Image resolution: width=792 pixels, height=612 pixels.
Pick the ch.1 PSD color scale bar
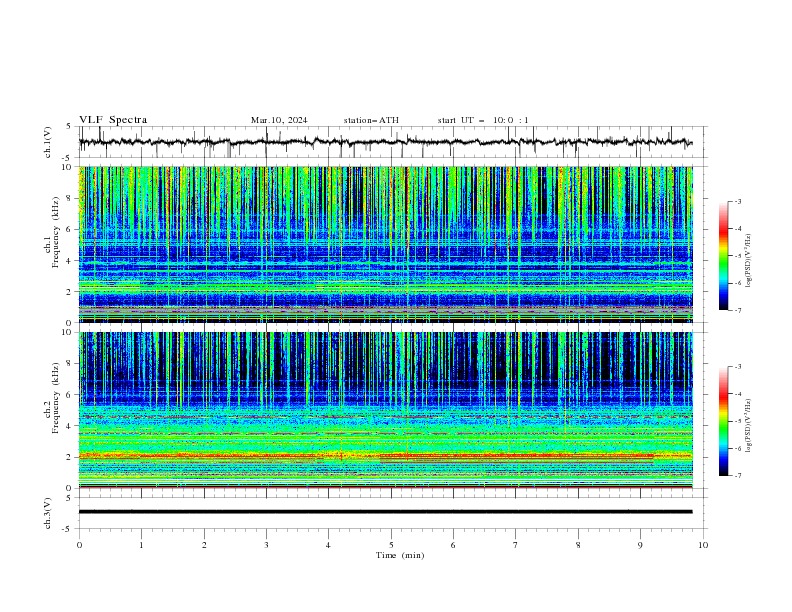point(724,255)
